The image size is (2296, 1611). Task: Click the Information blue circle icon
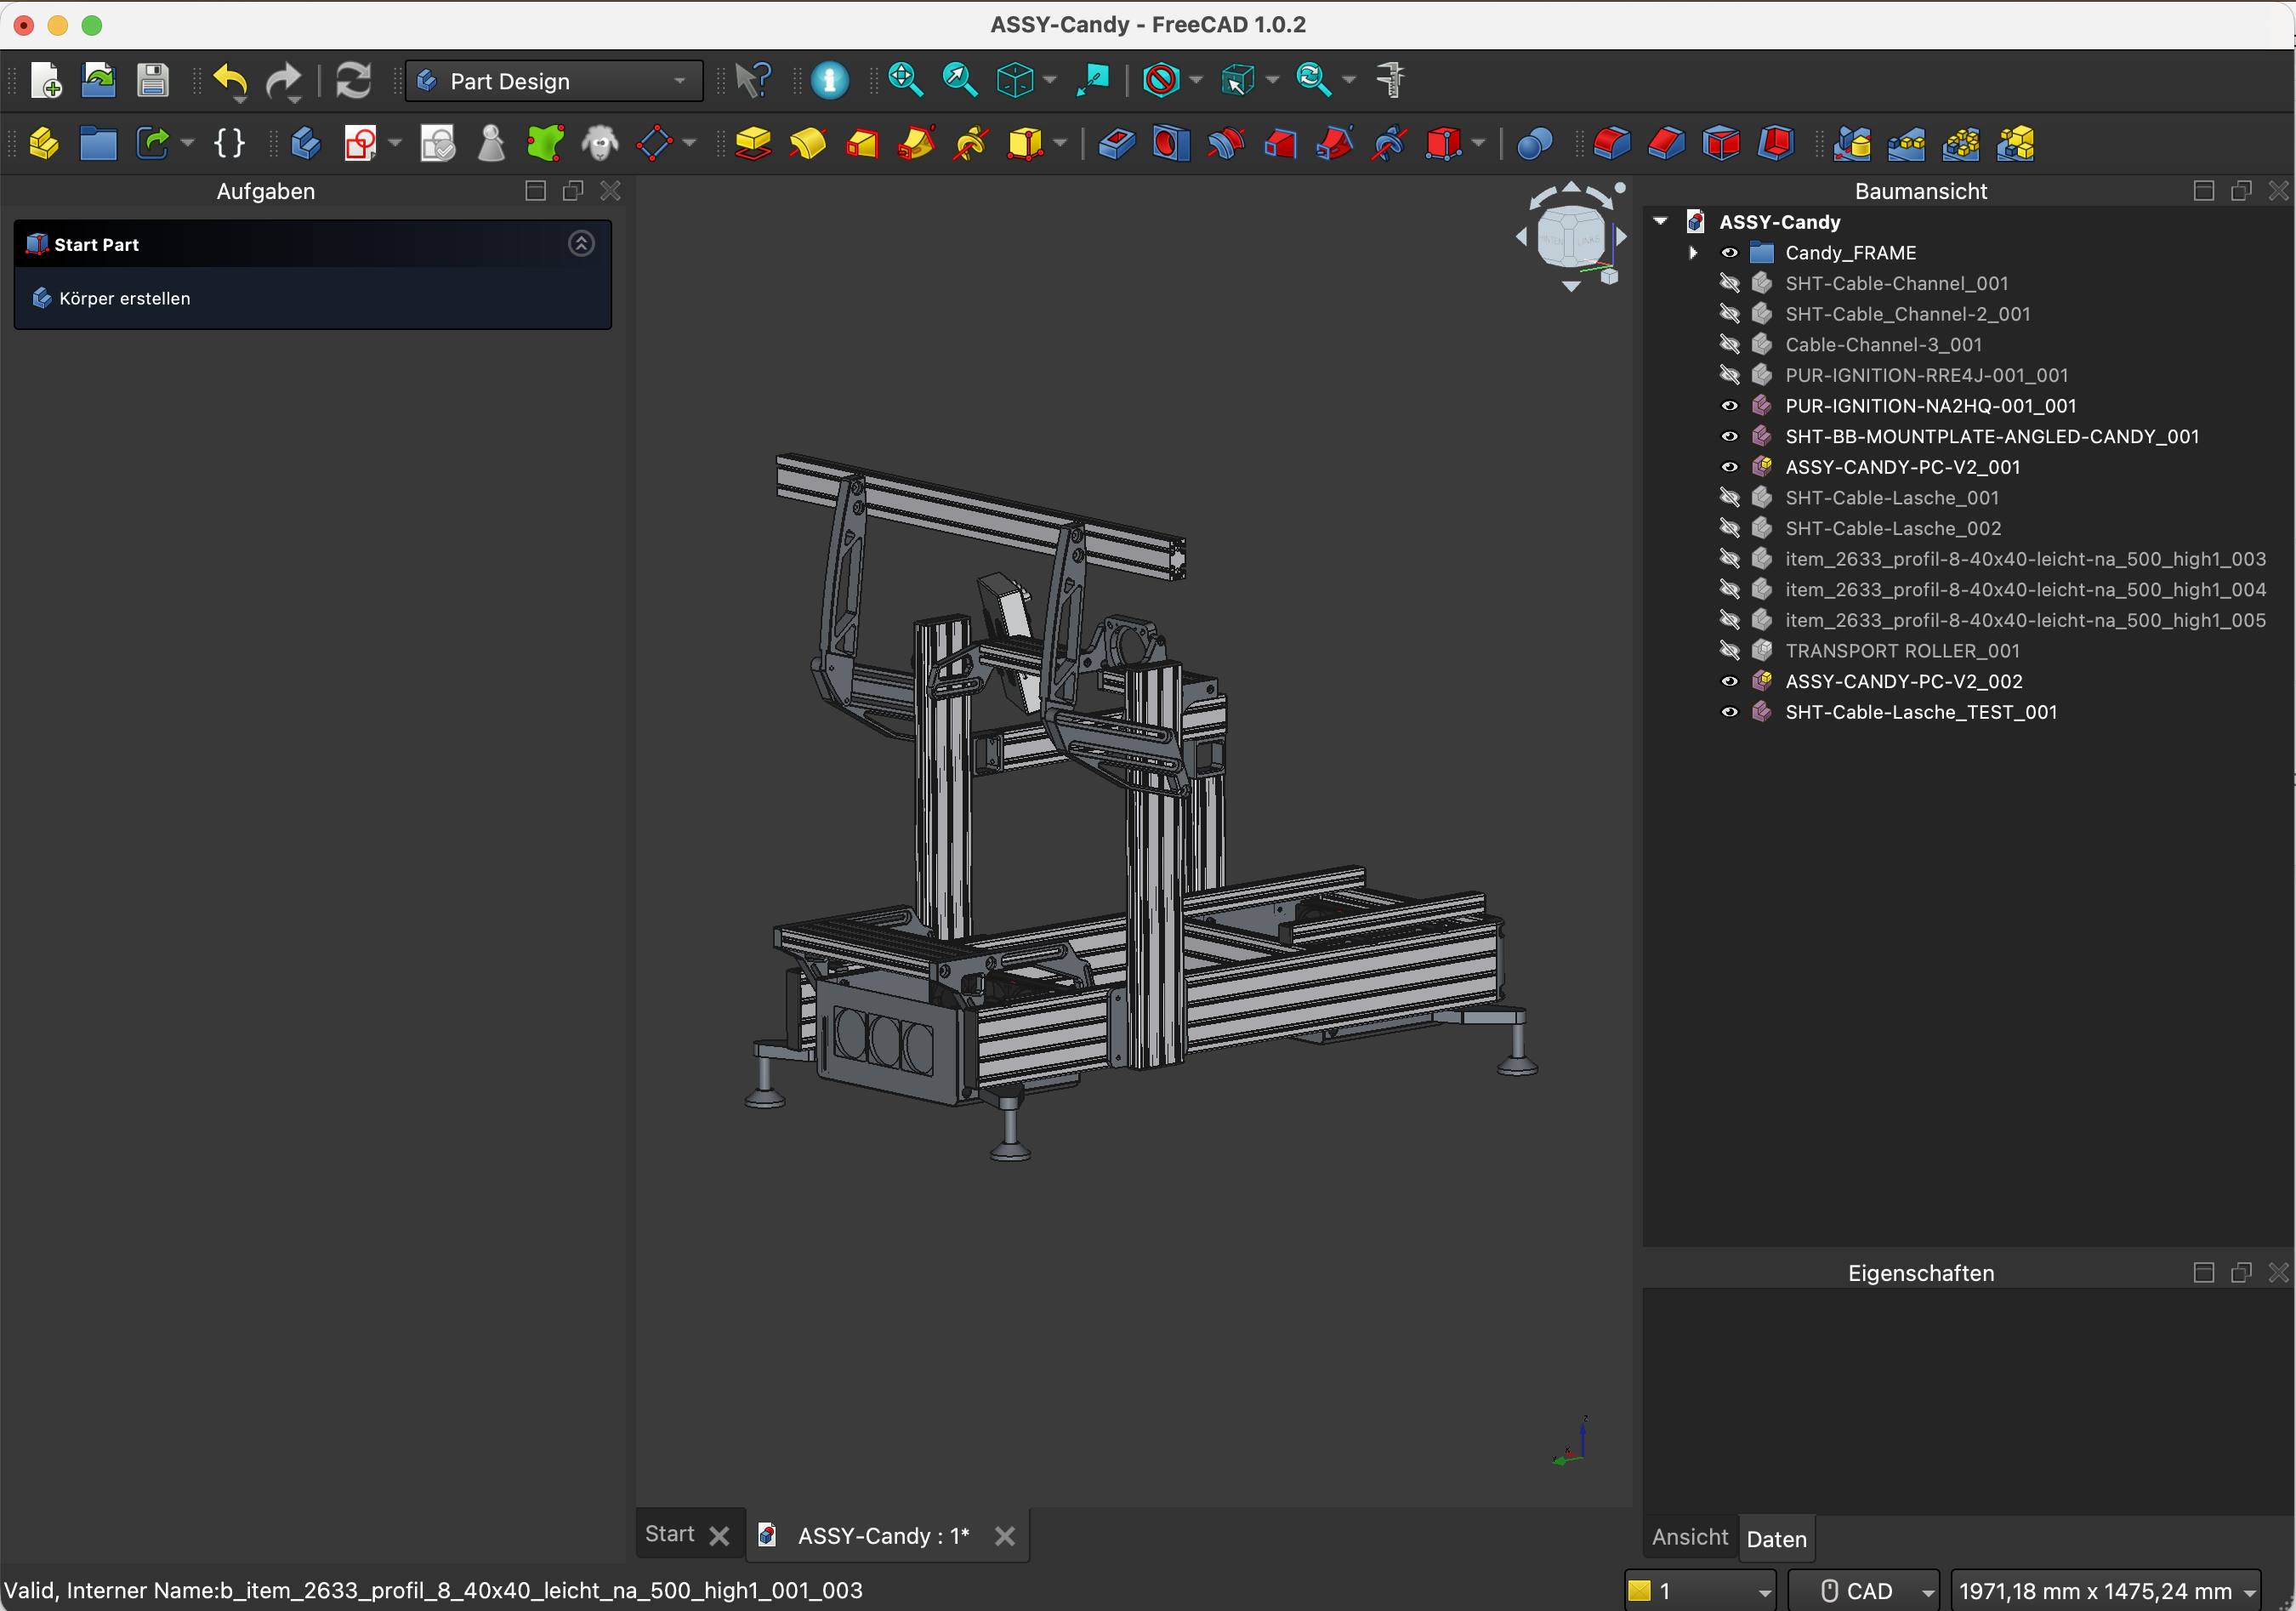pos(830,80)
